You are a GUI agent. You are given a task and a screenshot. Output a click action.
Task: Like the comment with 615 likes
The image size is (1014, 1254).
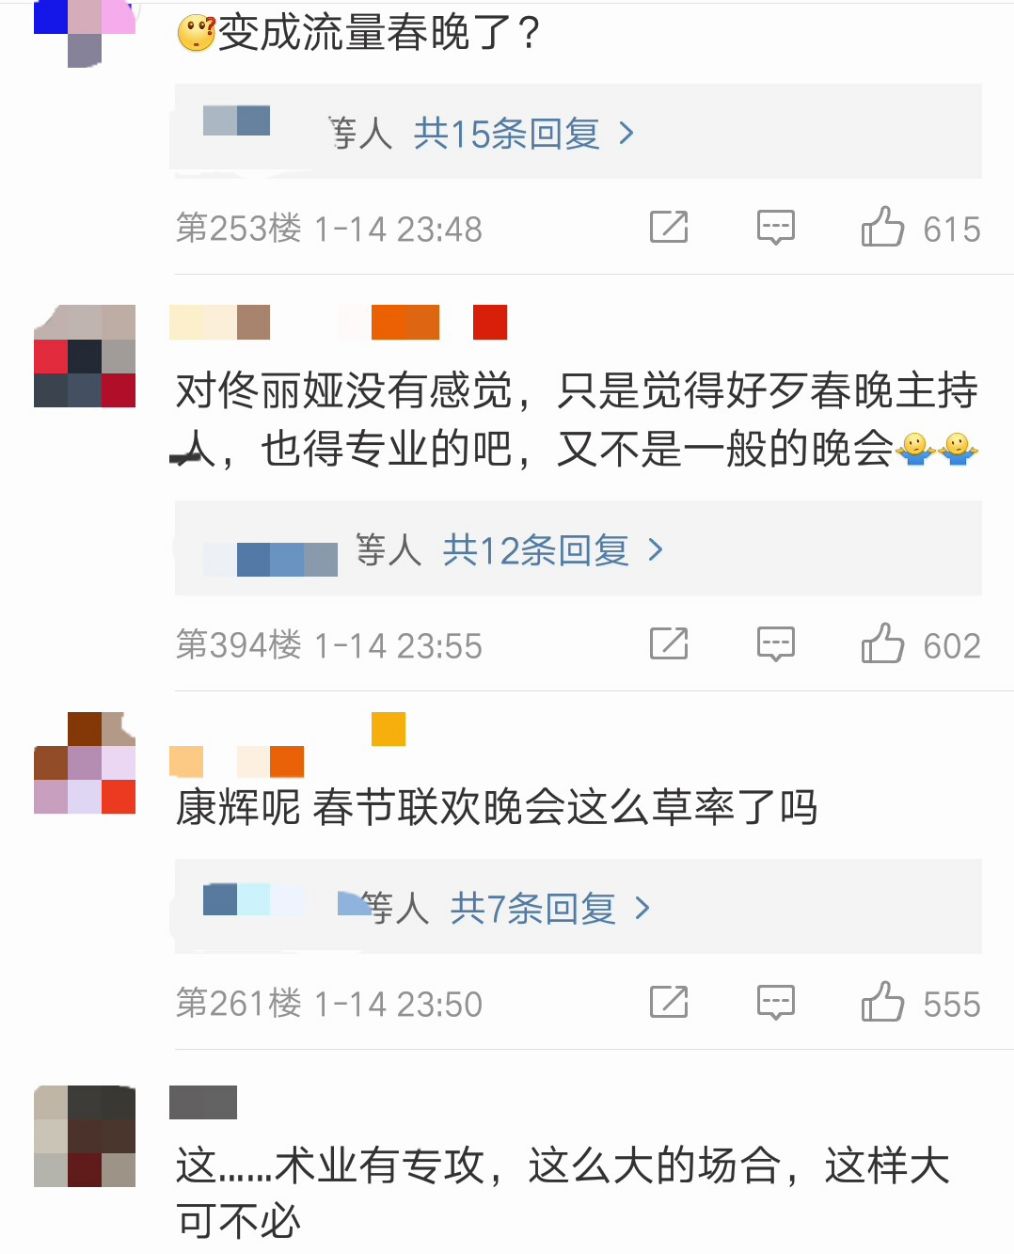tap(882, 228)
